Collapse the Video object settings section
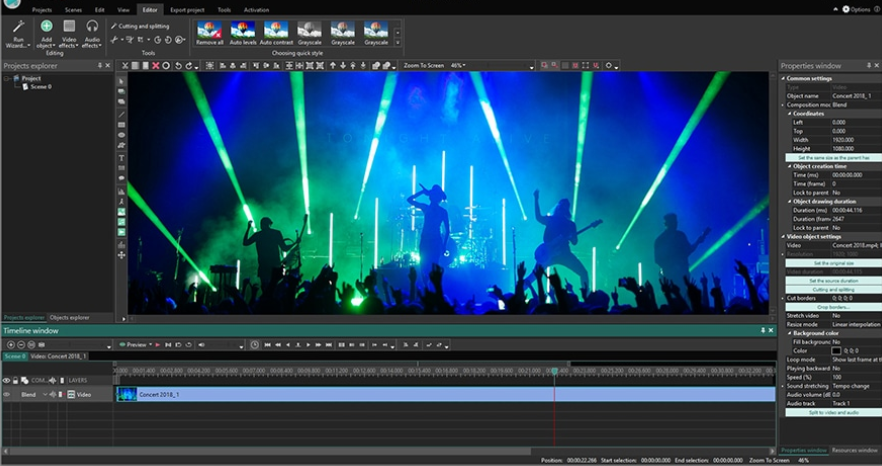Viewport: 882px width, 466px height. (783, 237)
